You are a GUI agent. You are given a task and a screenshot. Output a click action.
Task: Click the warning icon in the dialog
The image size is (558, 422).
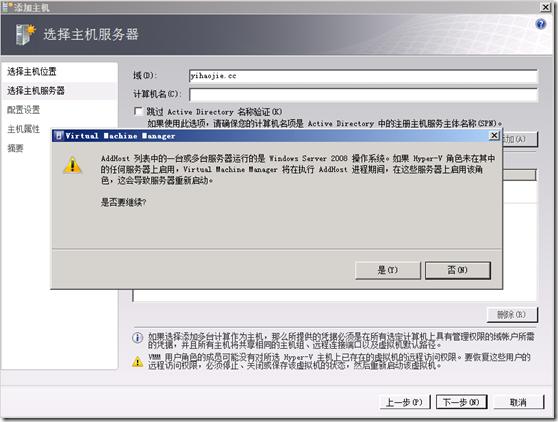coord(72,165)
